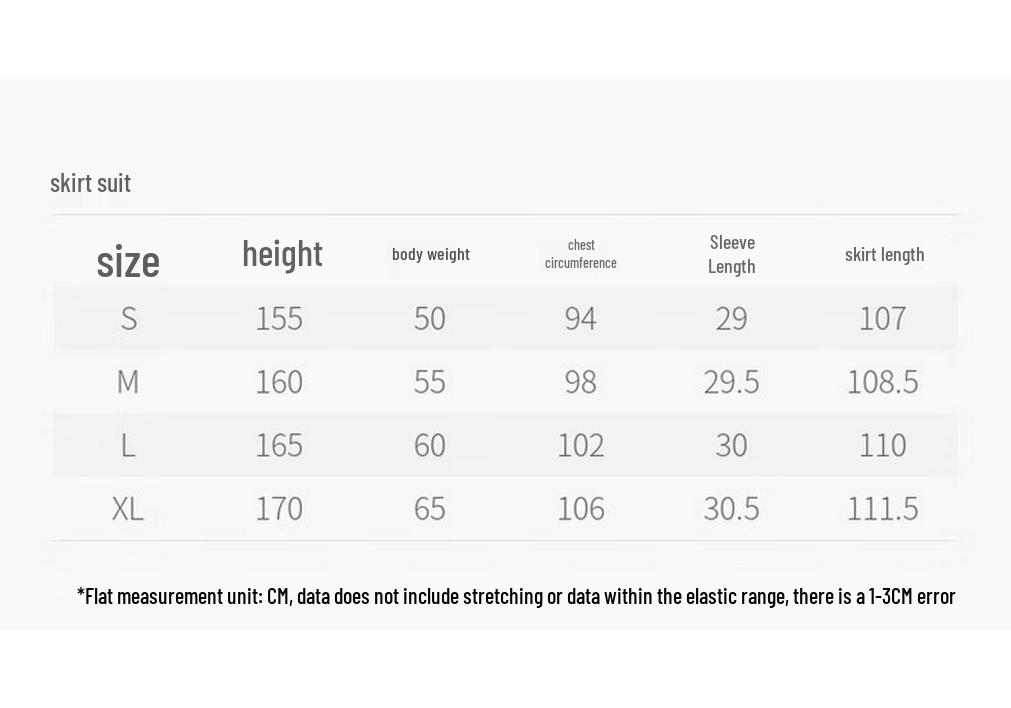Select the S size row label
The height and width of the screenshot is (708, 1011).
[x=129, y=319]
